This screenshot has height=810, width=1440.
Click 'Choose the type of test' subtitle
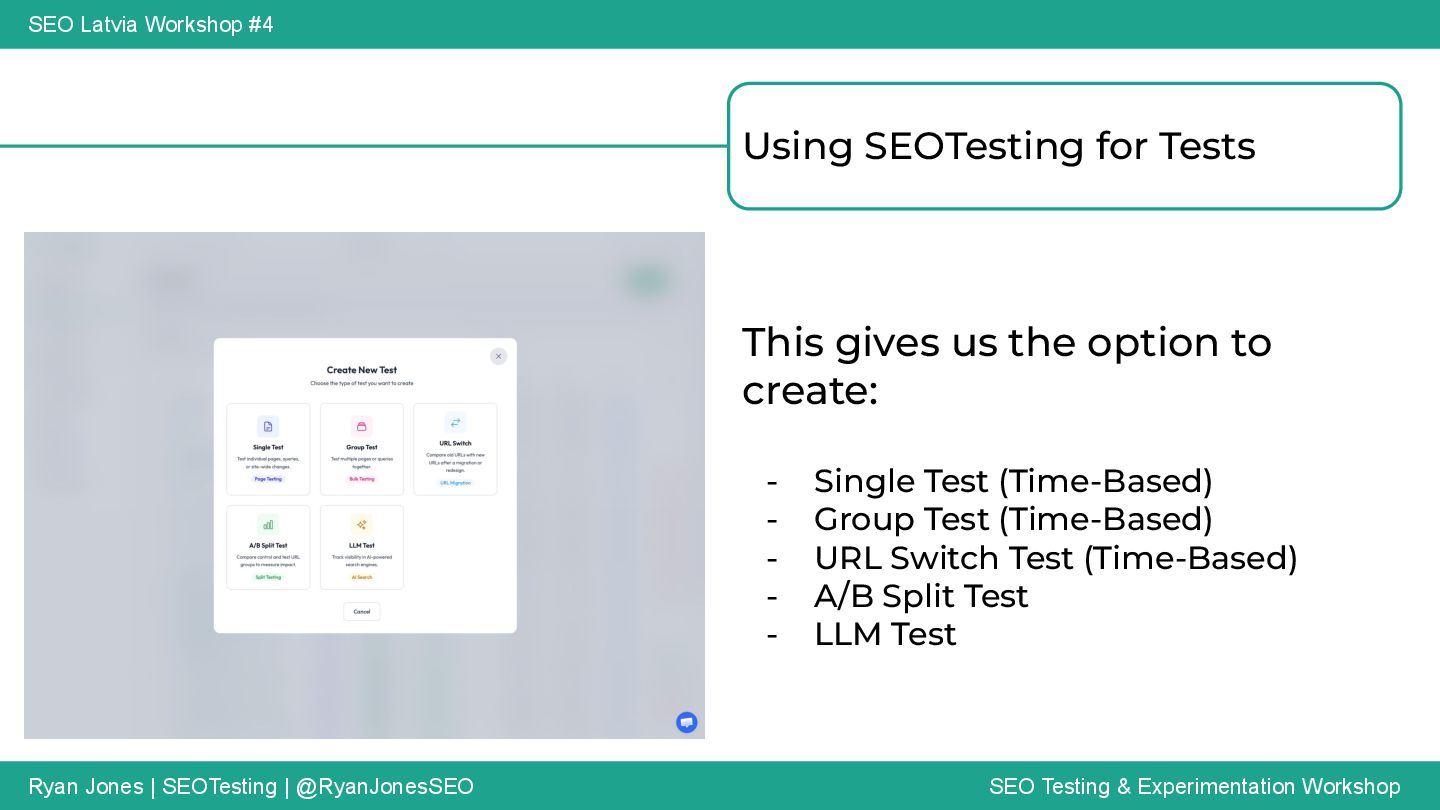362,383
